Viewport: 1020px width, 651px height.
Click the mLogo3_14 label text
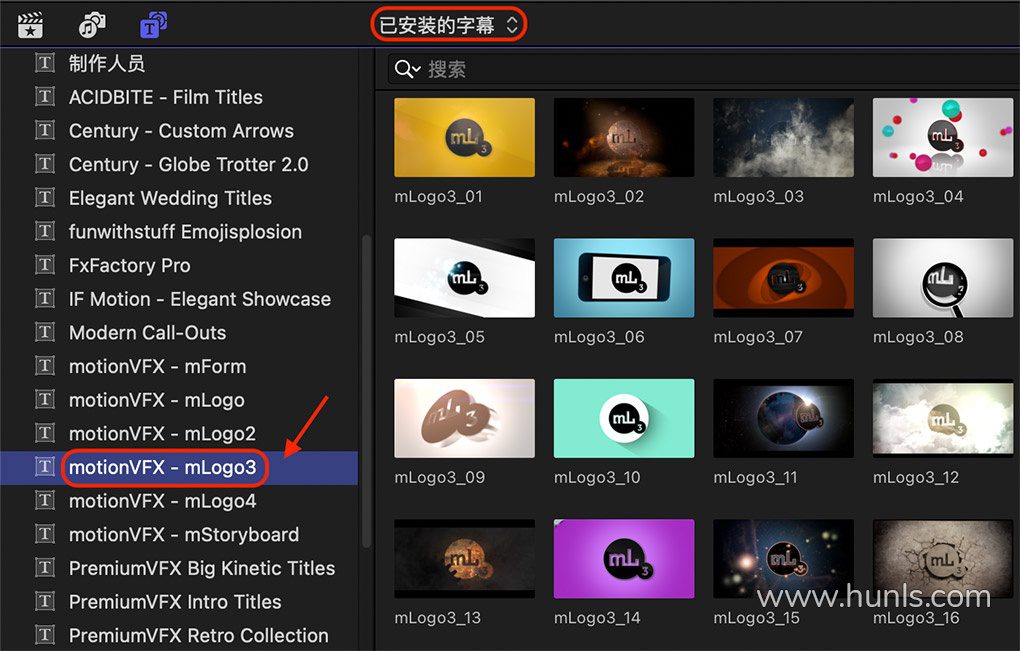click(x=597, y=618)
